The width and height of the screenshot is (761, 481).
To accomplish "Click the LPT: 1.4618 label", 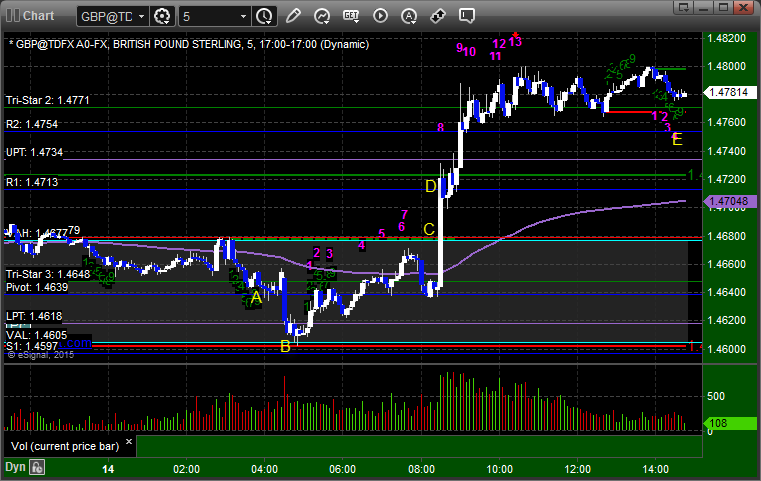I will 34,316.
